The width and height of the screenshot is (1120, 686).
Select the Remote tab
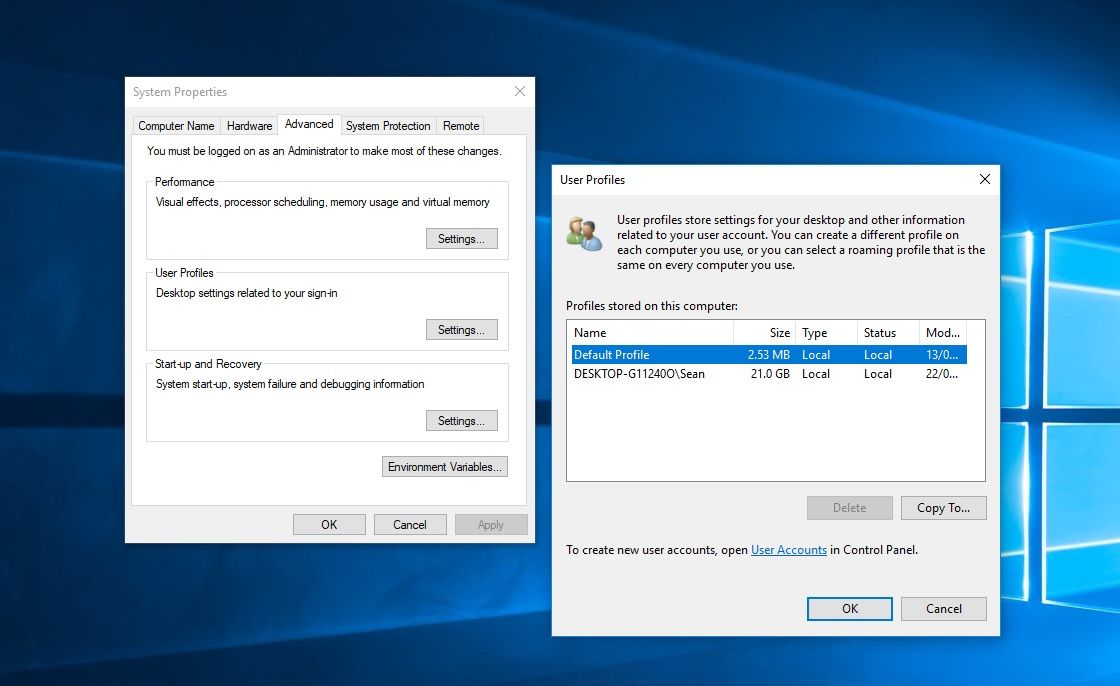click(x=460, y=125)
